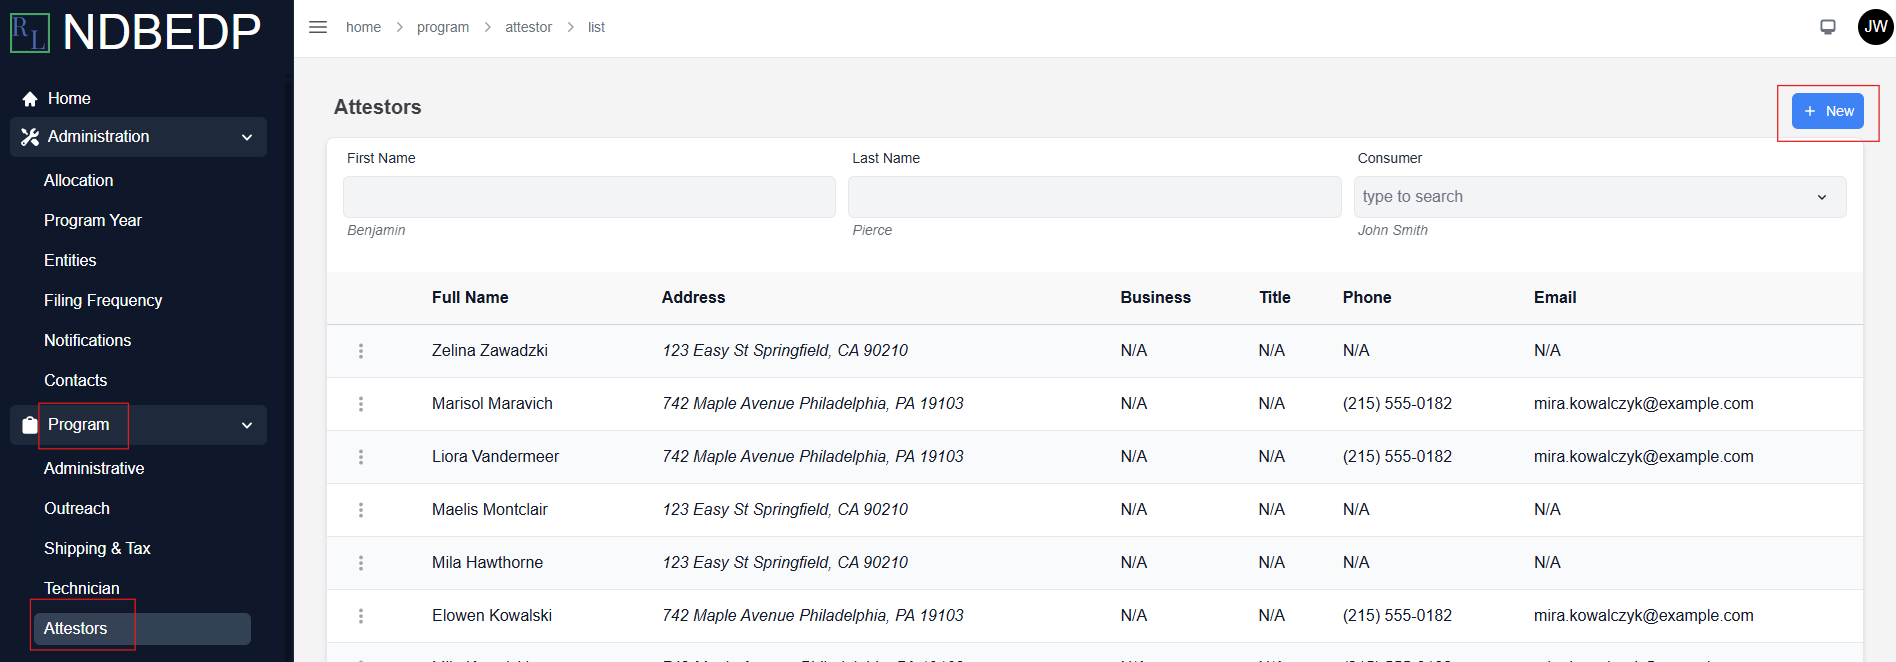
Task: Open the Consumer search dropdown
Action: click(1600, 197)
